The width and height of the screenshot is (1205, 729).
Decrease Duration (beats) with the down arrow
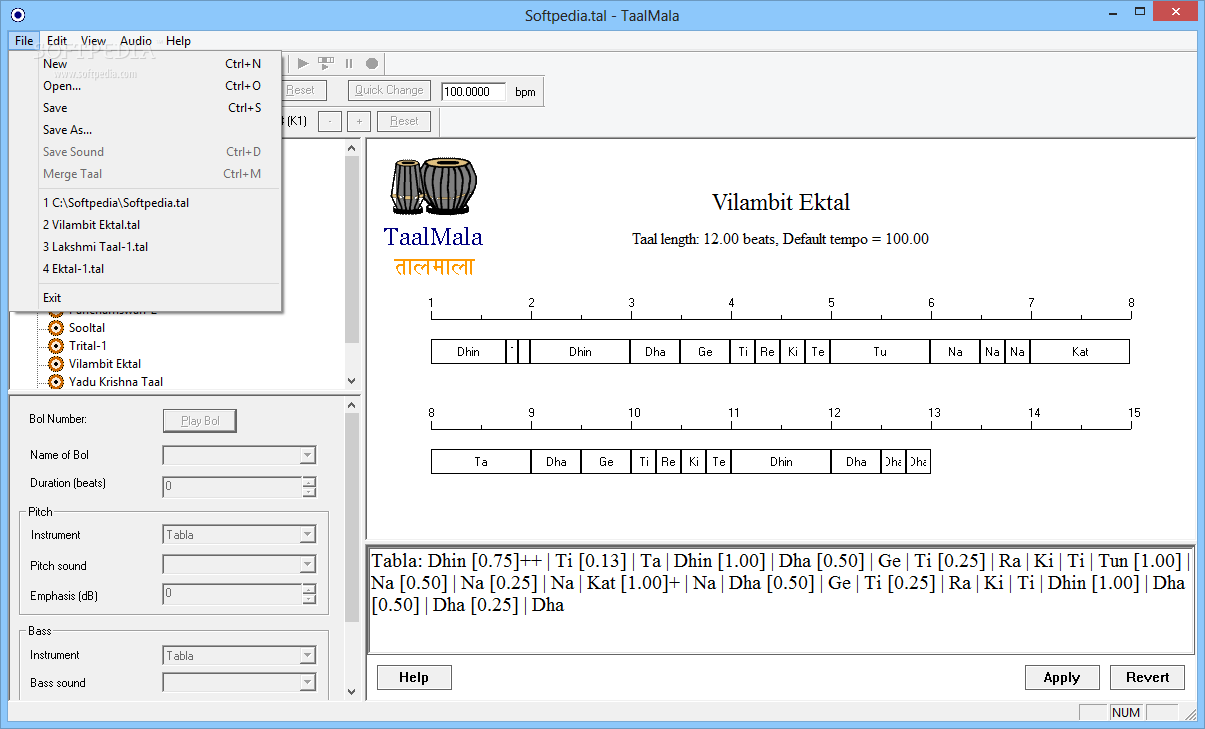point(309,491)
